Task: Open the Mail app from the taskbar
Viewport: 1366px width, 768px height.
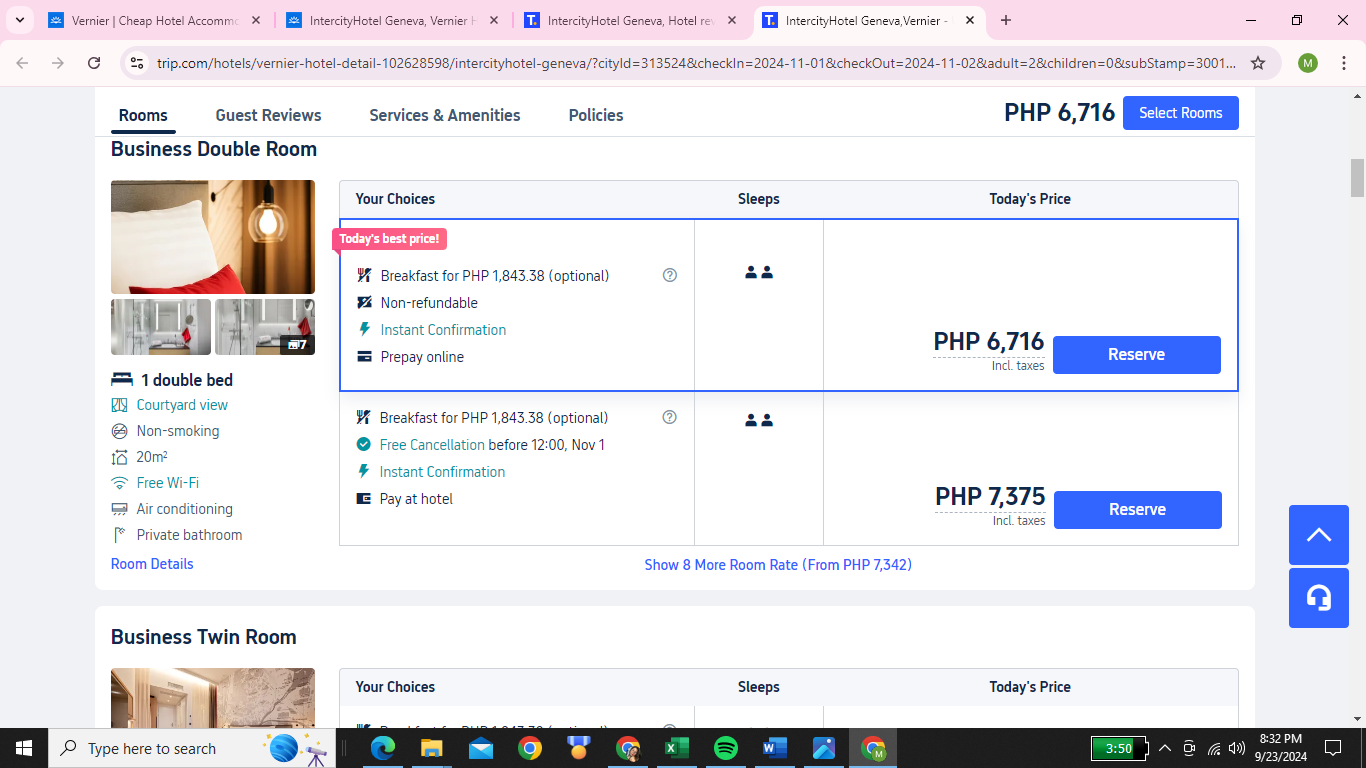Action: pos(480,748)
